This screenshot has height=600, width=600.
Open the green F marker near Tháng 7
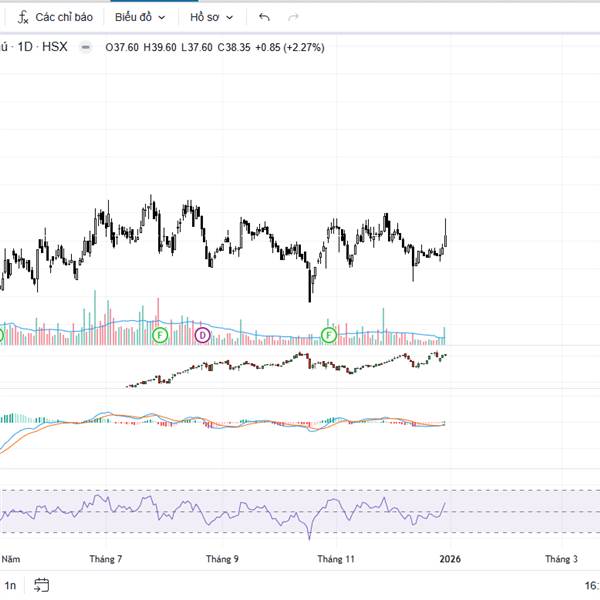click(x=160, y=335)
